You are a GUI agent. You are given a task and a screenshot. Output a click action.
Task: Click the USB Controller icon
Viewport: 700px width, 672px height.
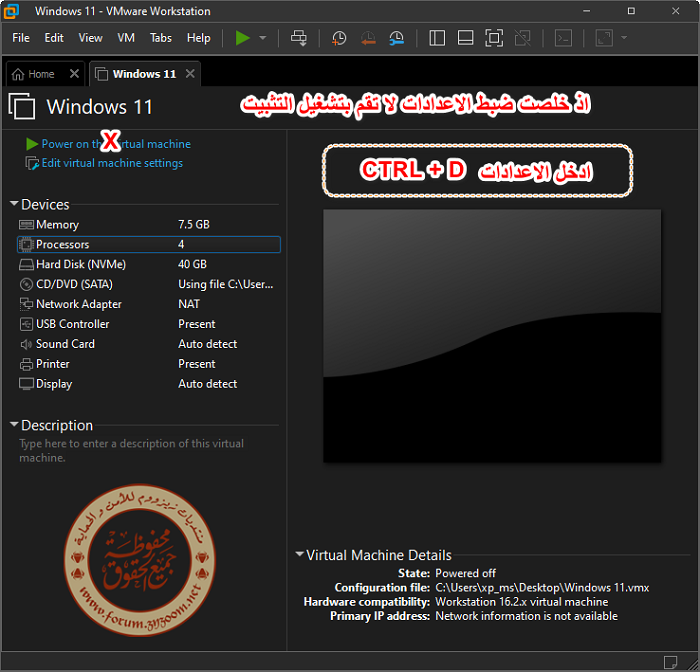pos(26,324)
